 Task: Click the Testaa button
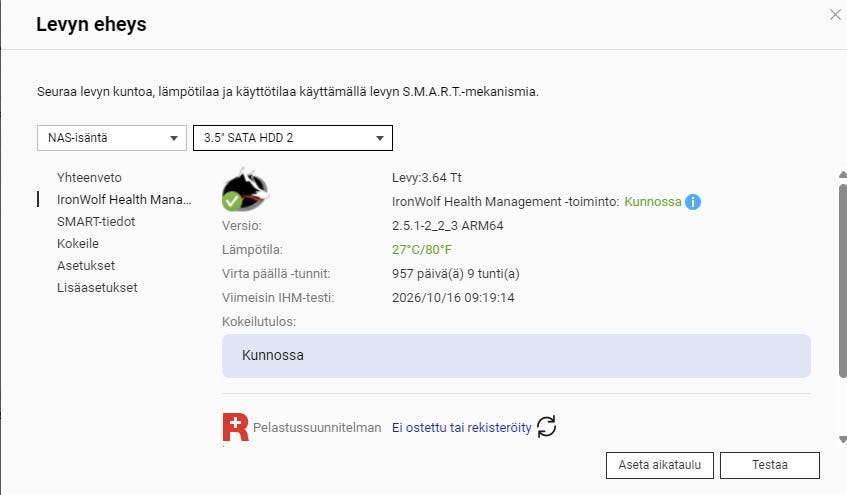tap(770, 465)
